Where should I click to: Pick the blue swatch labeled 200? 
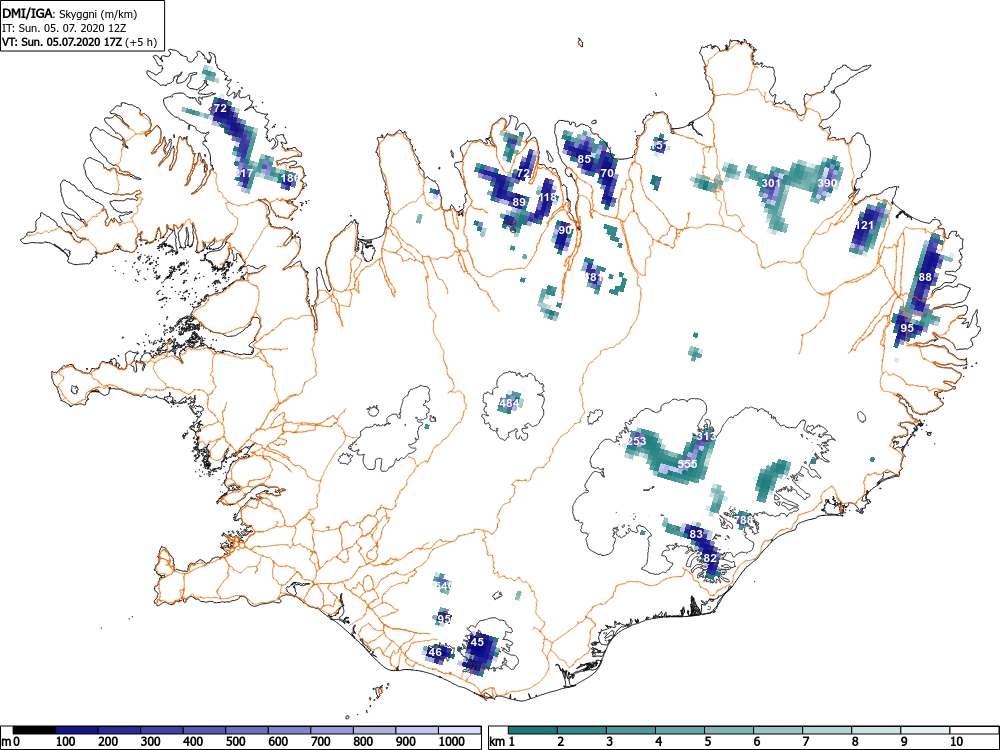(119, 730)
